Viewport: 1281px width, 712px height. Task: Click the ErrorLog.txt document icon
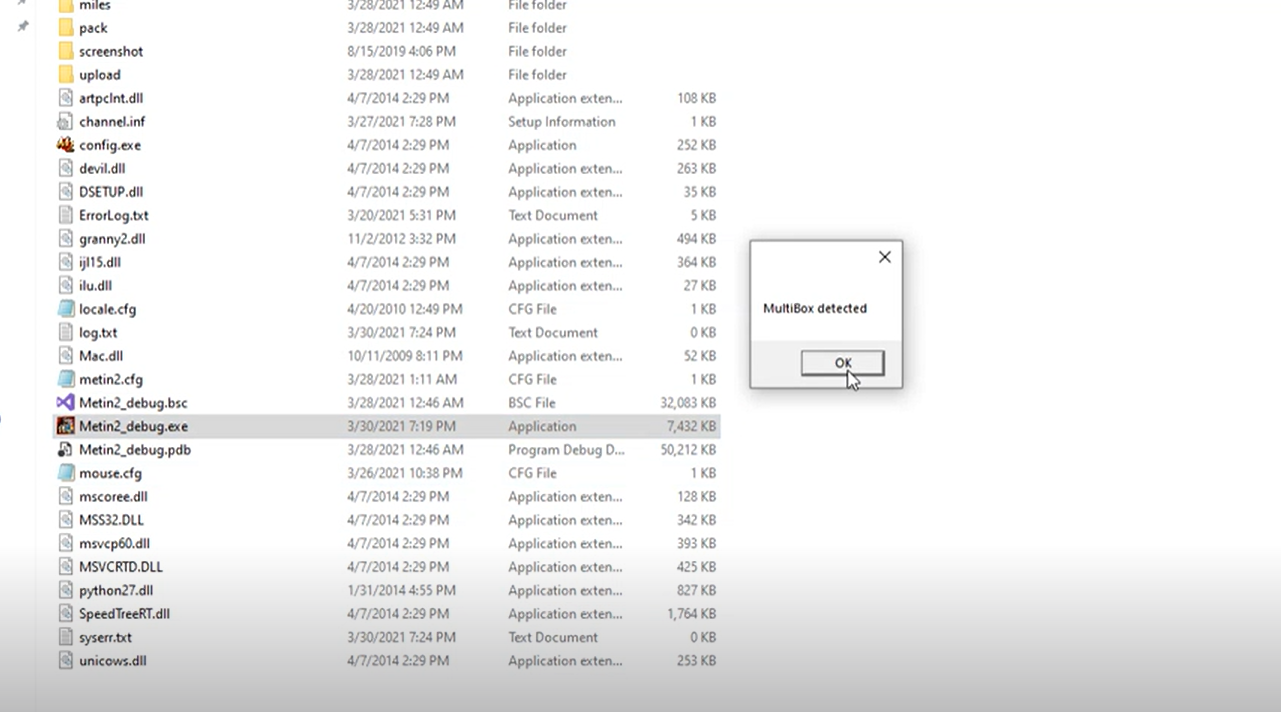pos(66,215)
